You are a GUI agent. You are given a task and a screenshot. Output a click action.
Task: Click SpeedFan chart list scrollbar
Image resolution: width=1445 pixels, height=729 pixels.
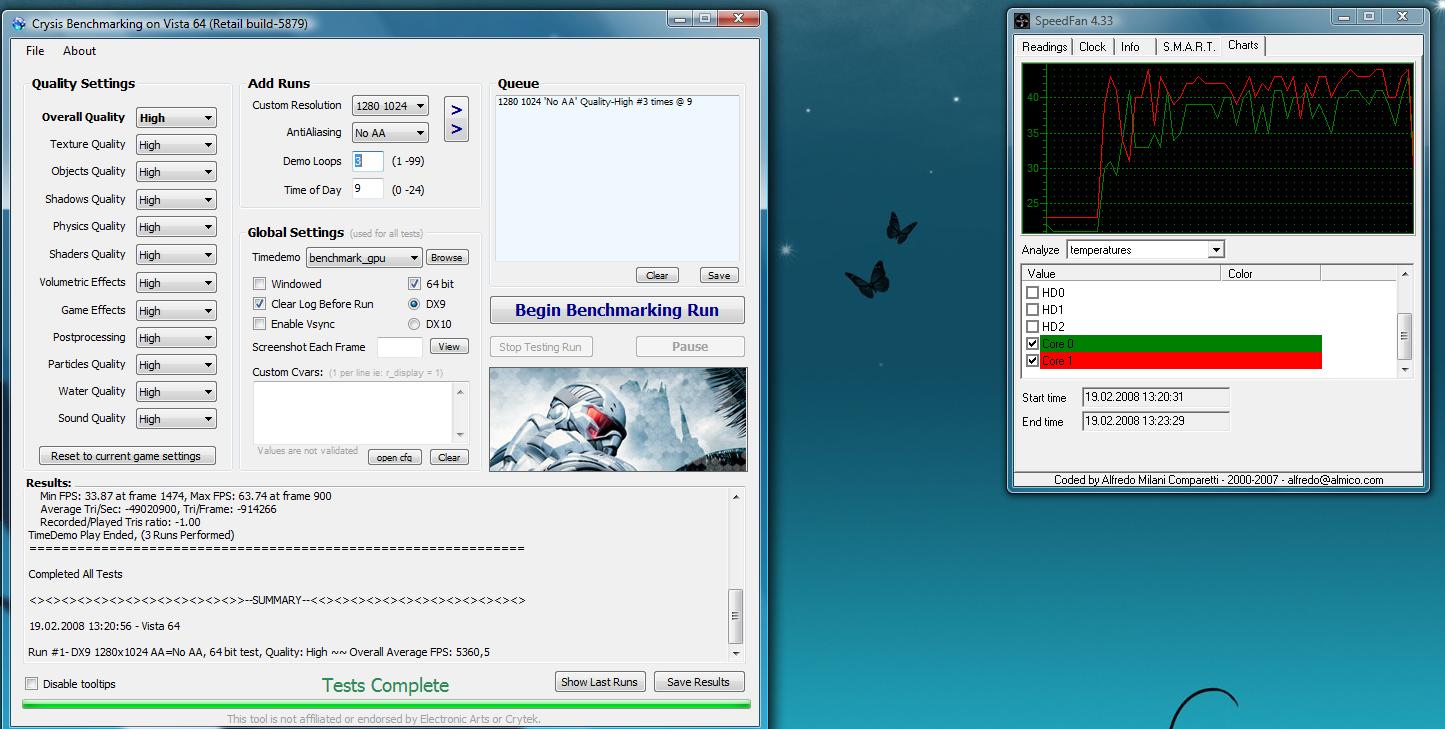(x=1405, y=335)
